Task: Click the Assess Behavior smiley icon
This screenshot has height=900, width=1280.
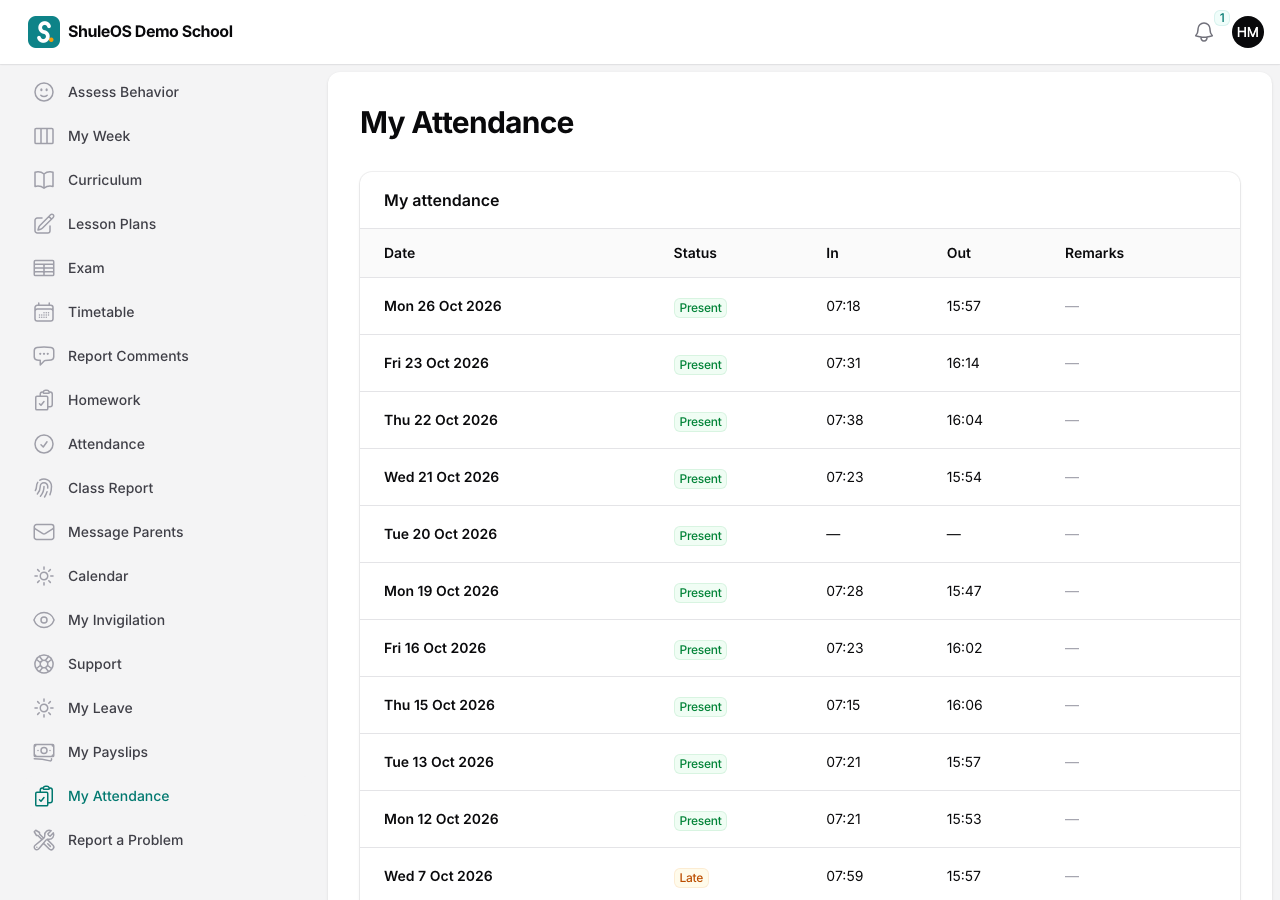Action: coord(44,92)
